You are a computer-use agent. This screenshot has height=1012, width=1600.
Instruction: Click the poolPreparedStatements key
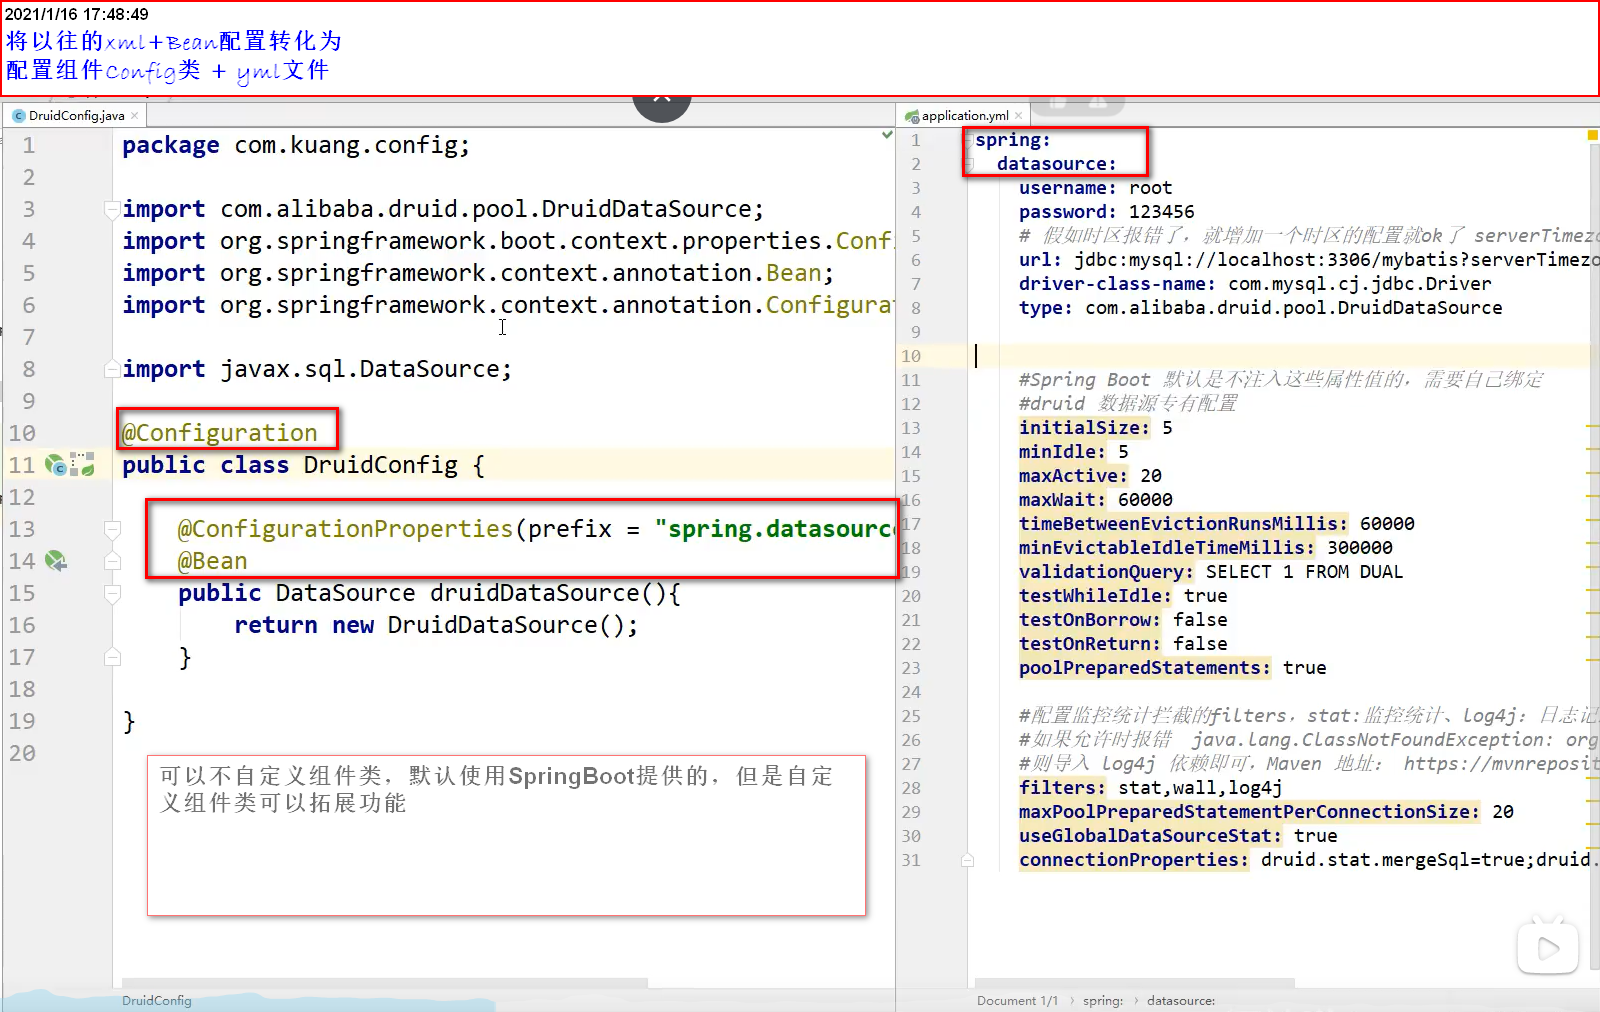click(1145, 668)
